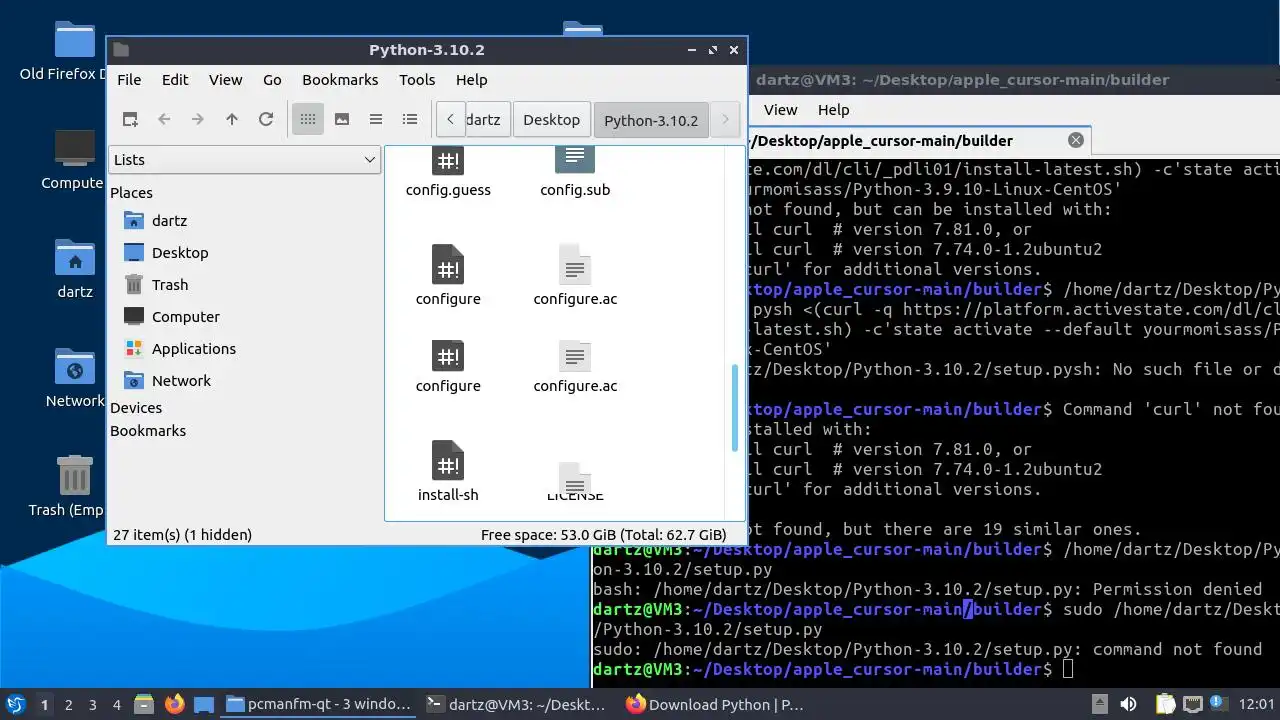
Task: Activate Download Python Firefox taskbar button
Action: tap(715, 704)
